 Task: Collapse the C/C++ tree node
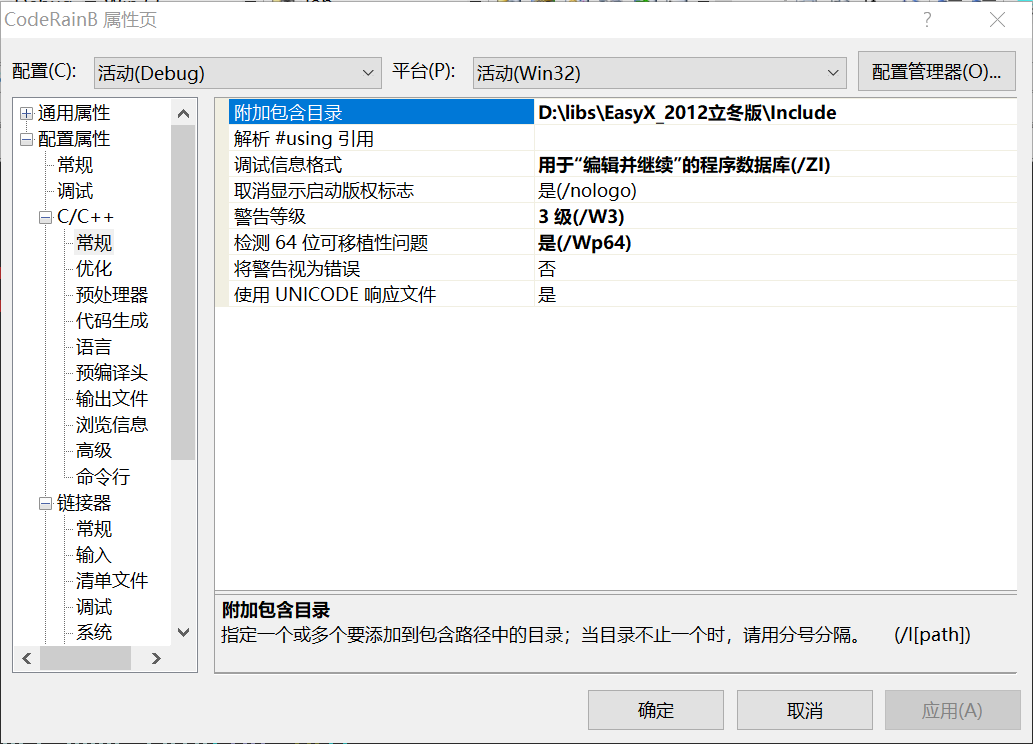click(45, 217)
